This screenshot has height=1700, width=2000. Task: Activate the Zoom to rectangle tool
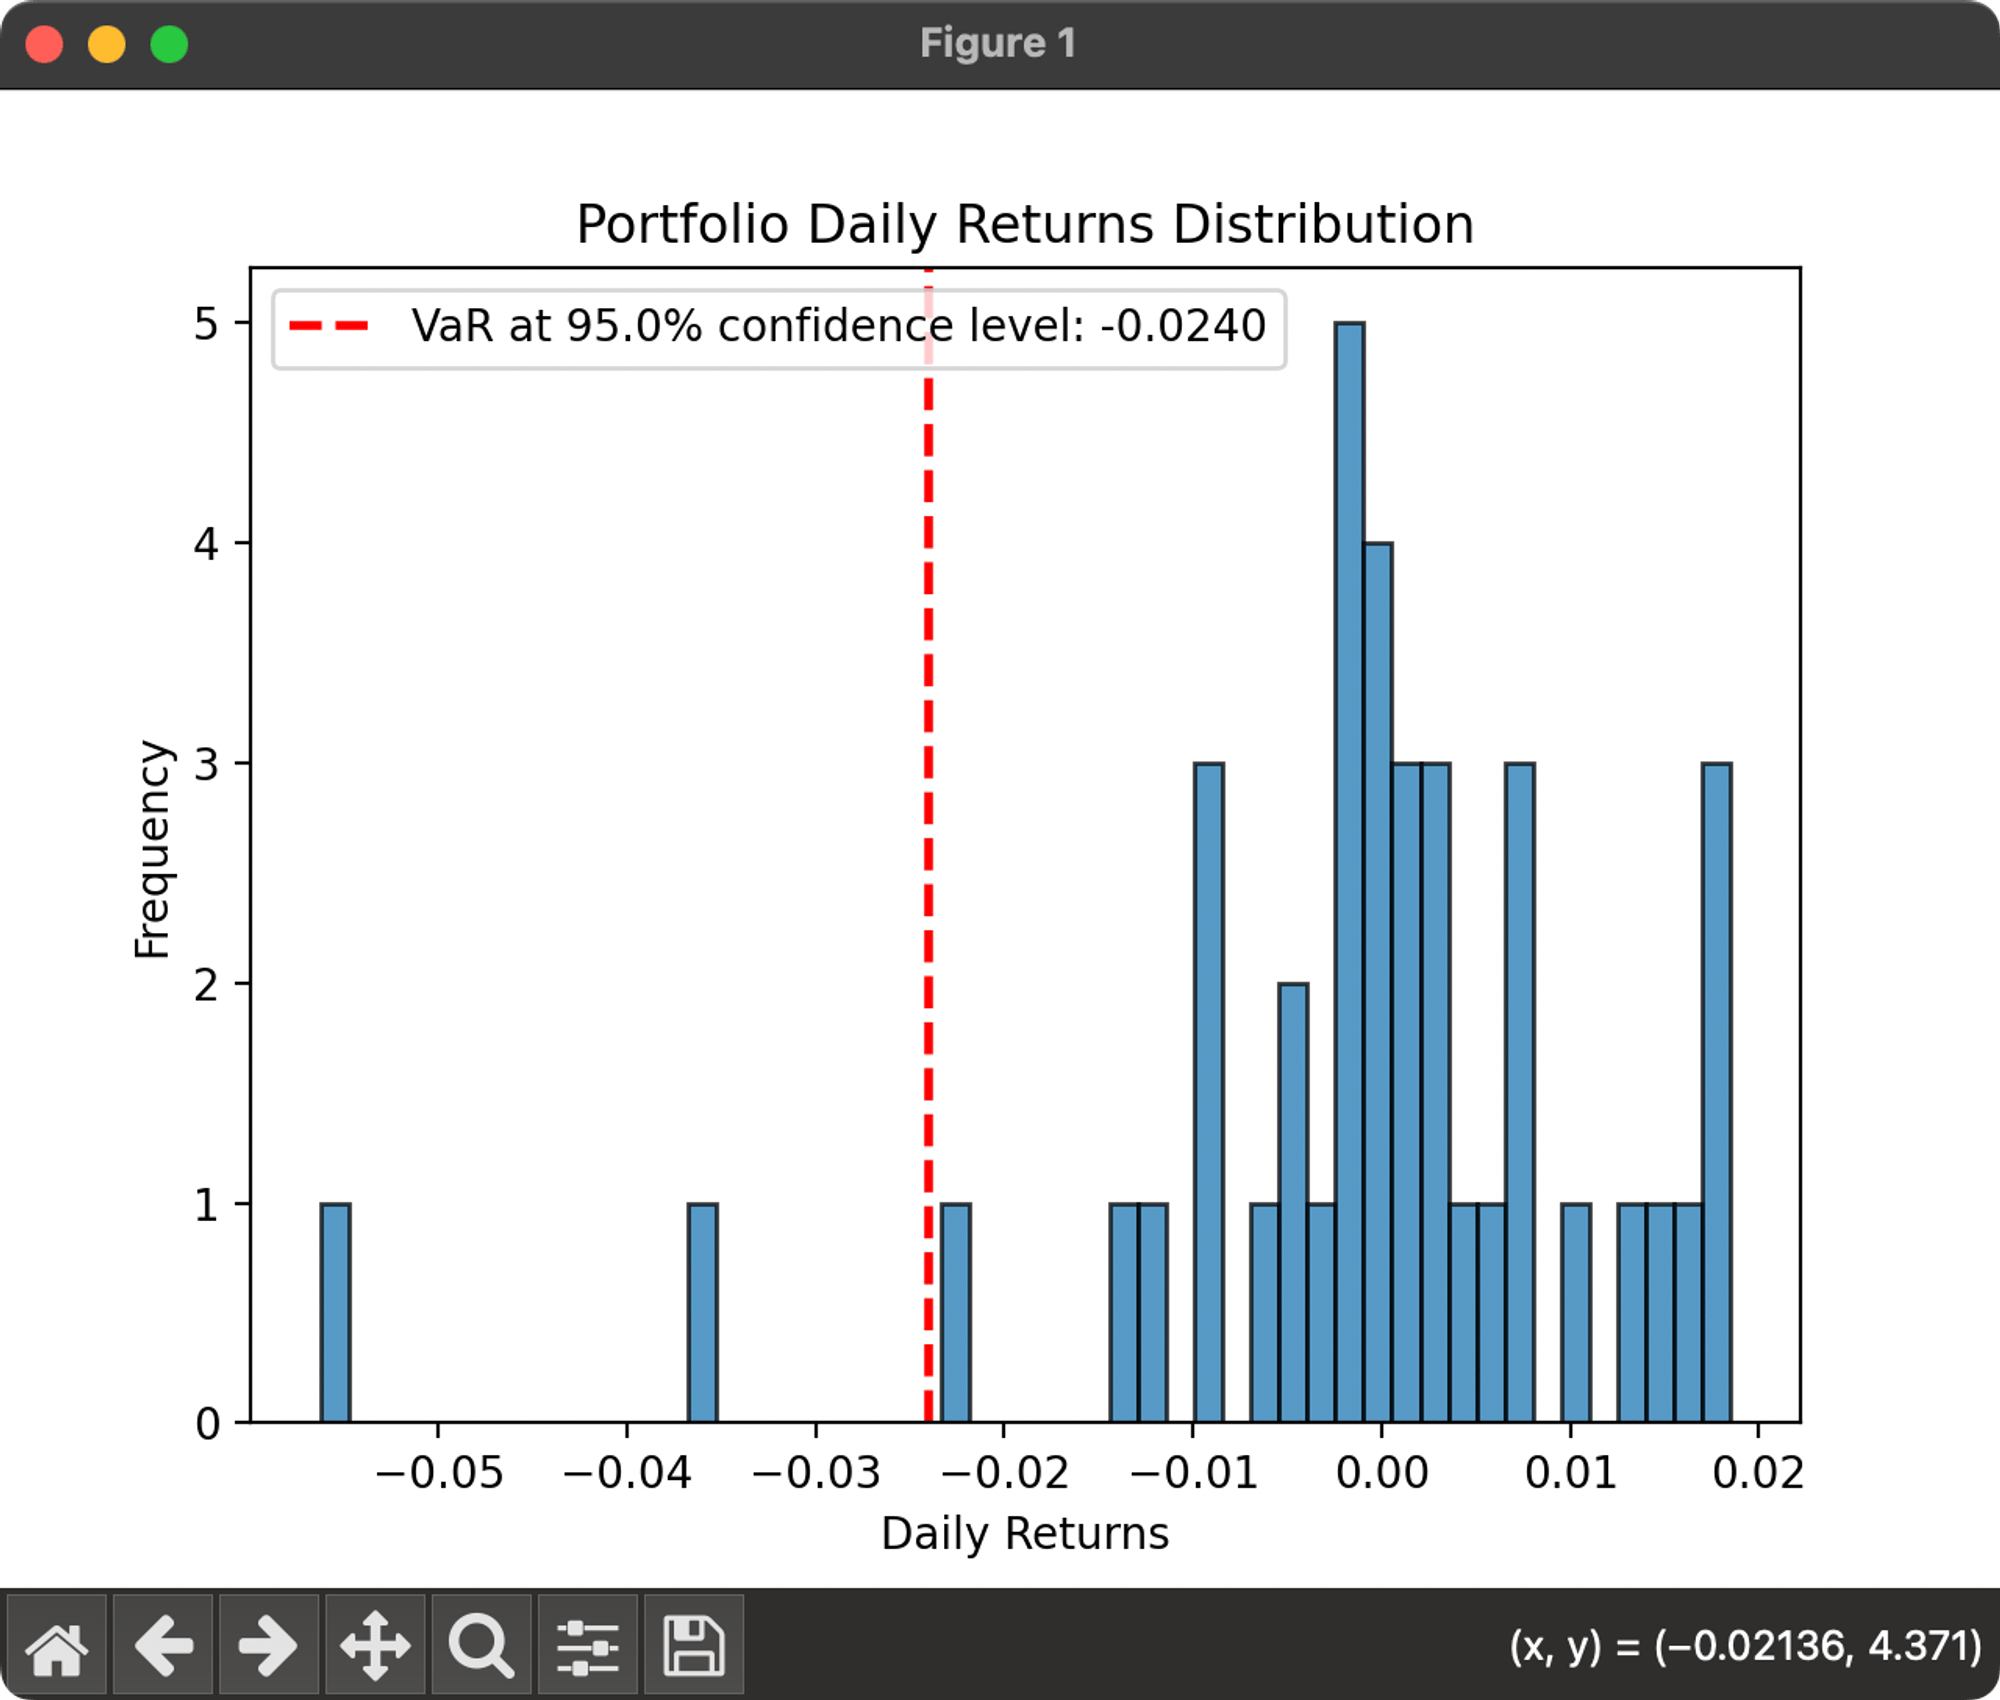pyautogui.click(x=481, y=1645)
